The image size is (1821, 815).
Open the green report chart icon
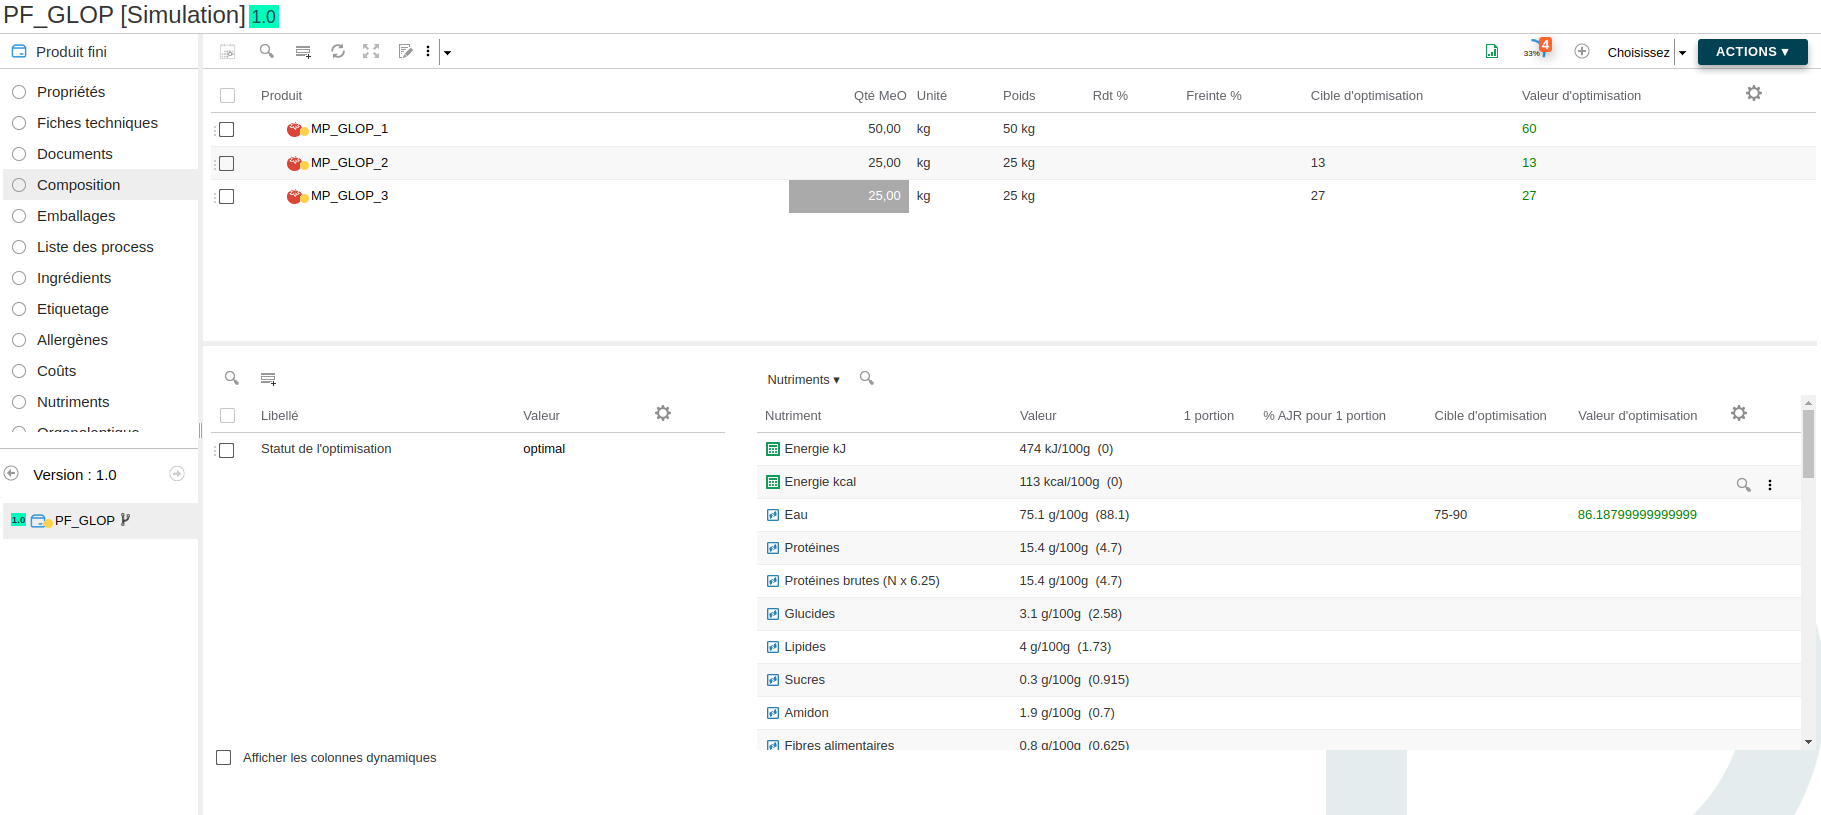click(1492, 51)
